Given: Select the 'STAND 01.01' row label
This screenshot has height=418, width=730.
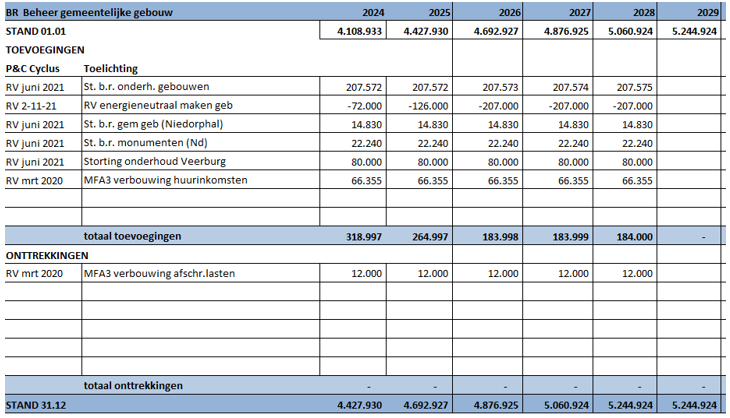Looking at the screenshot, I should [38, 31].
